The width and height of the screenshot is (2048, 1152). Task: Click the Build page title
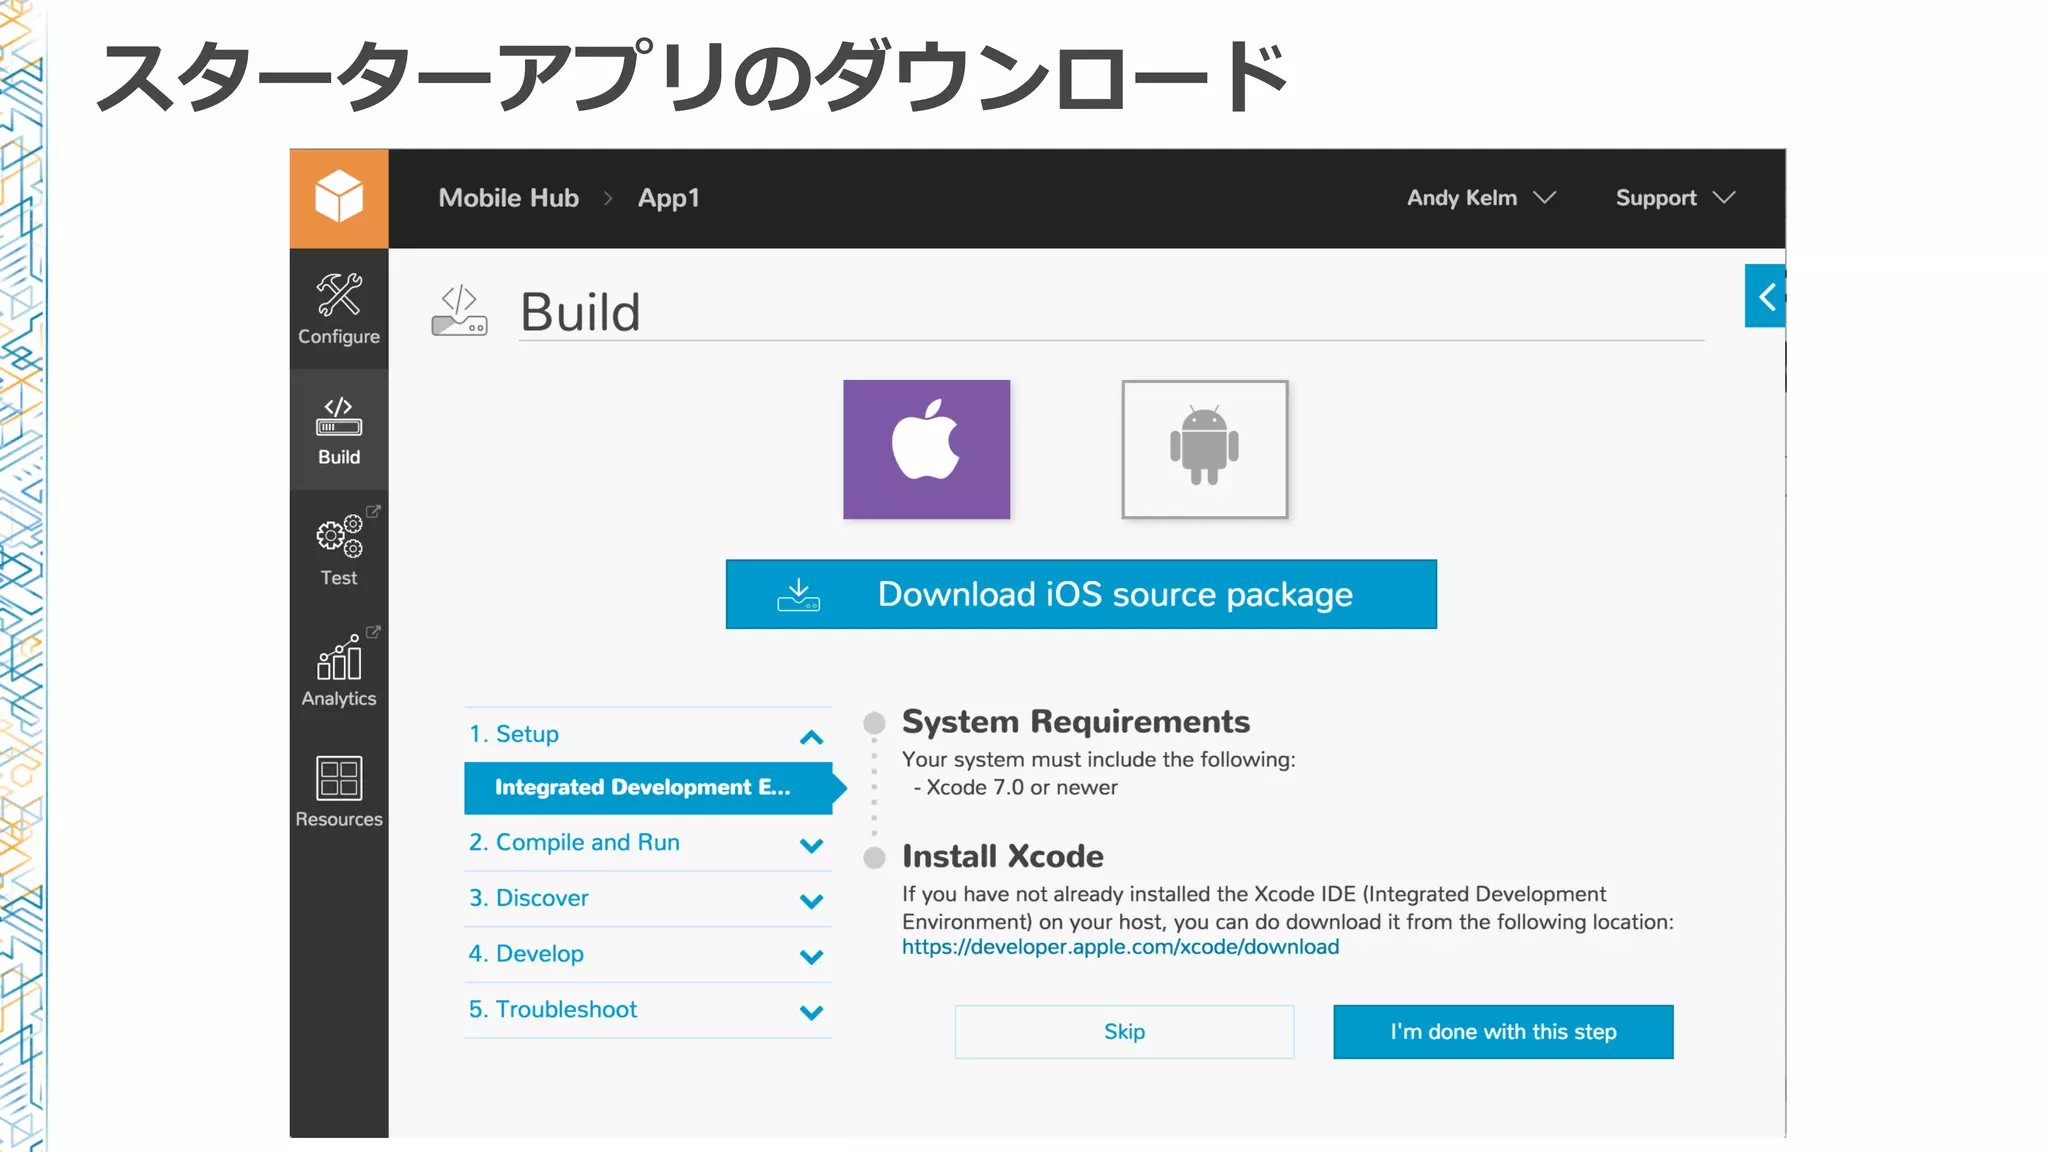click(x=581, y=312)
